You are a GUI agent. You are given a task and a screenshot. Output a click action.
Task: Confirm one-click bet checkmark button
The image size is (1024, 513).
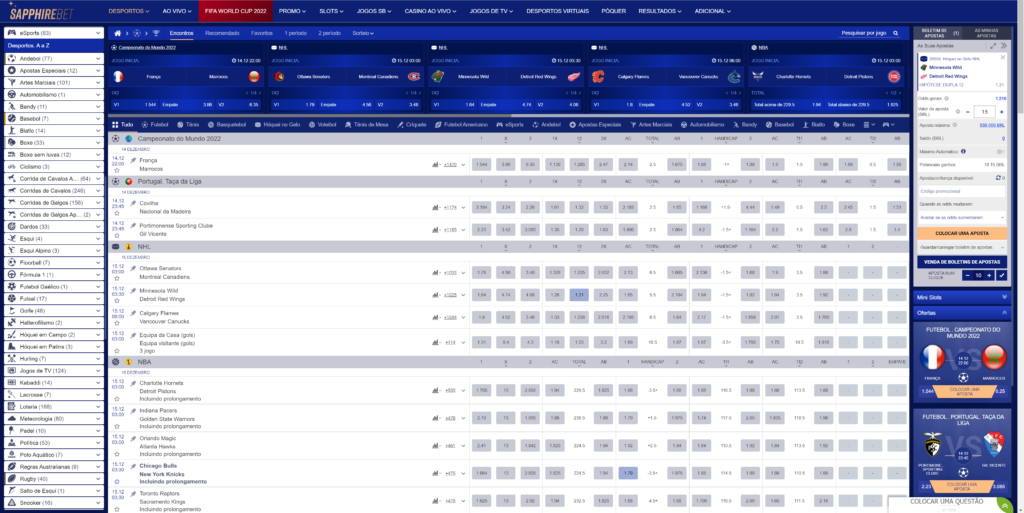[x=1001, y=275]
